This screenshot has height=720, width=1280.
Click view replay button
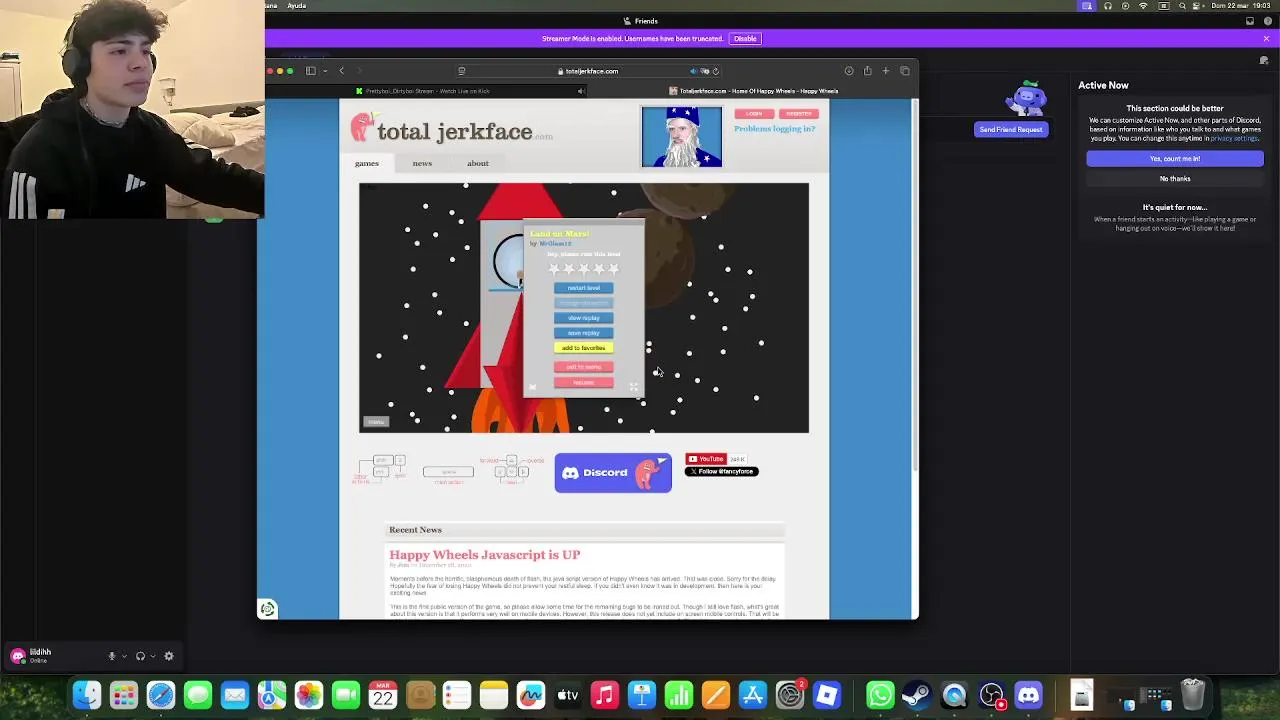(x=584, y=318)
